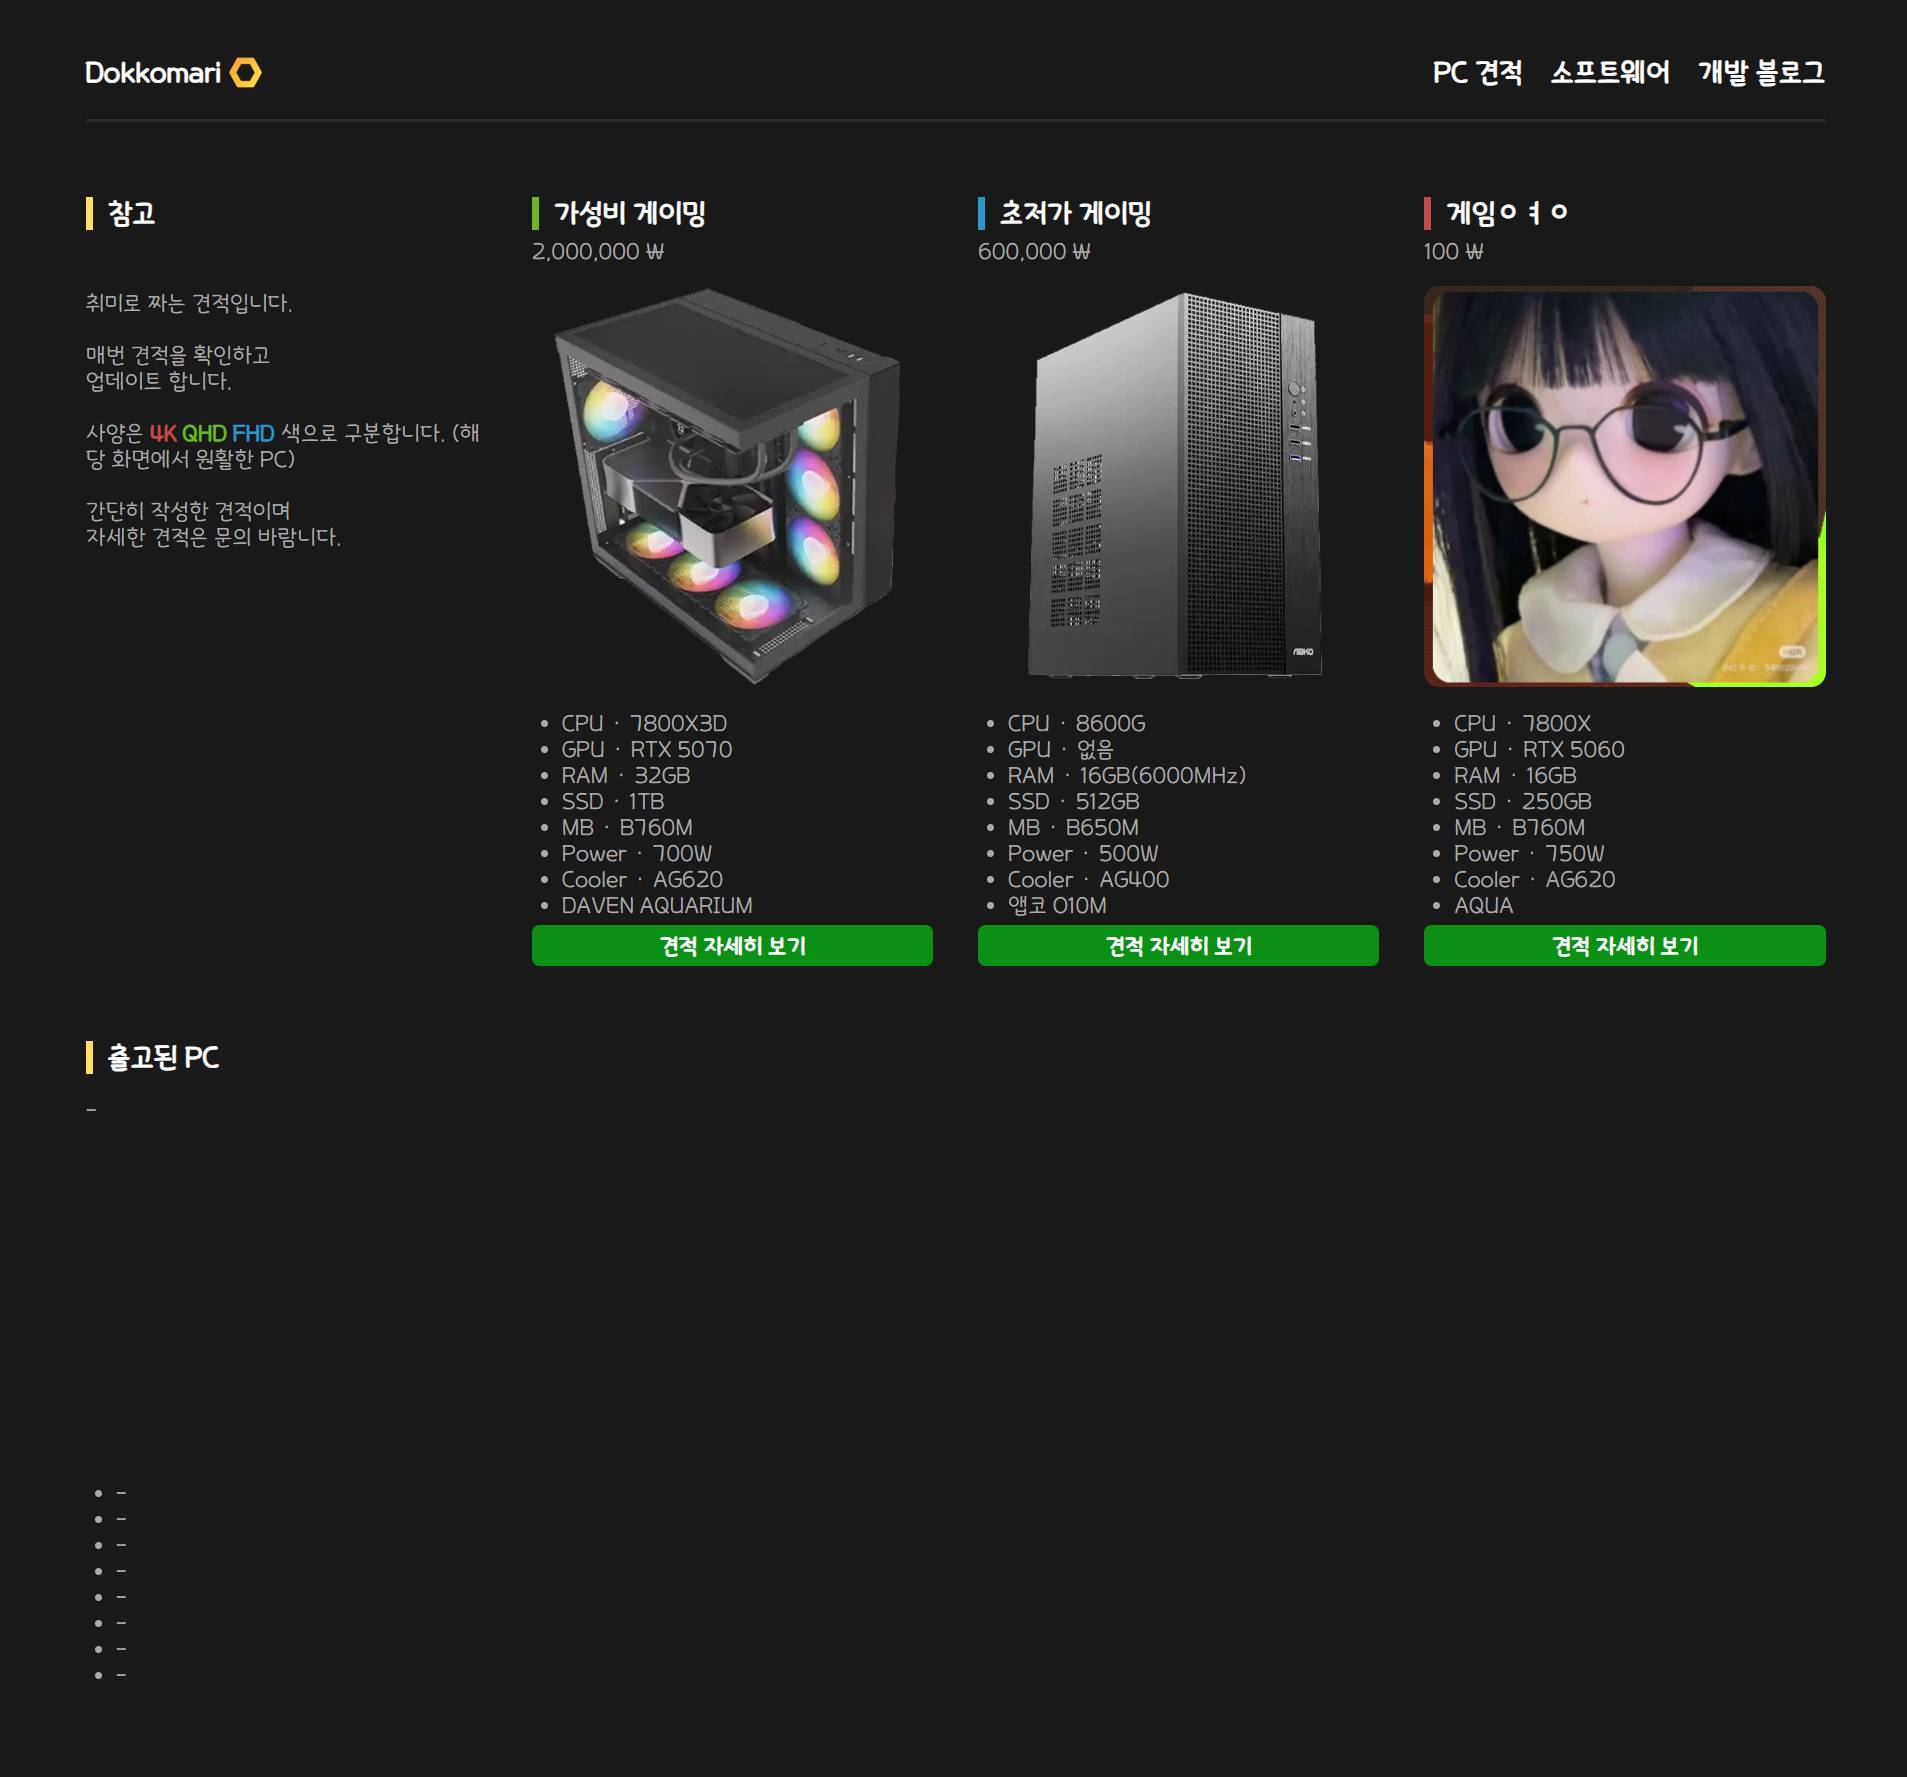Click the 앱코 tower case image
Screen dimensions: 1907x1777
pos(1177,486)
